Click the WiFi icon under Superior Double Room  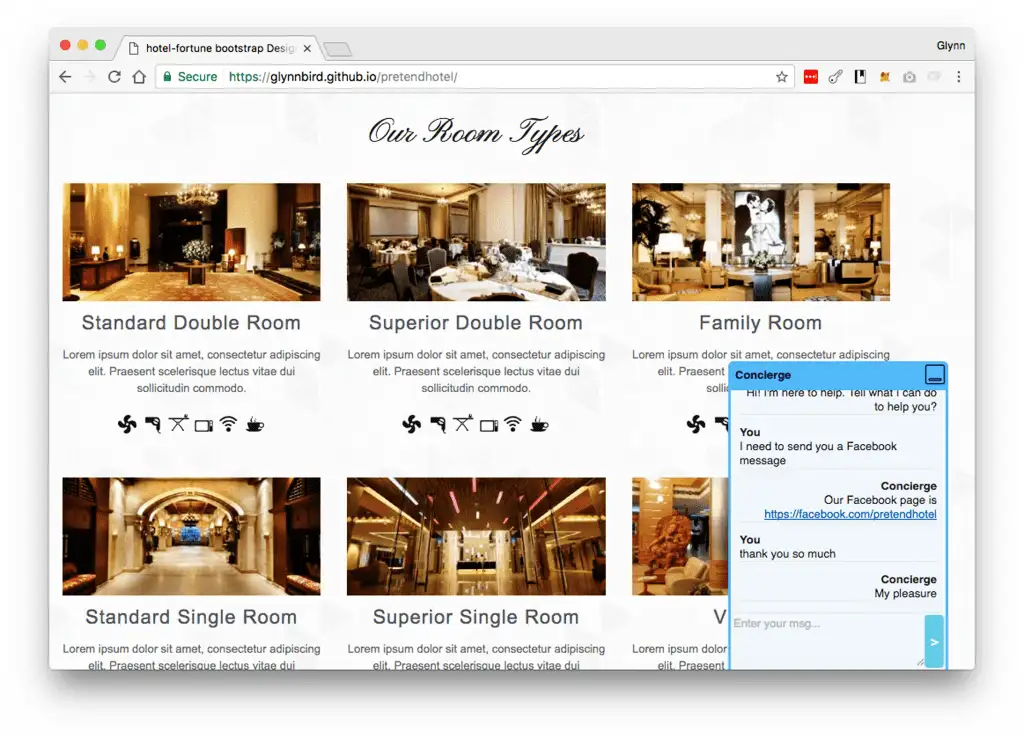coord(513,424)
